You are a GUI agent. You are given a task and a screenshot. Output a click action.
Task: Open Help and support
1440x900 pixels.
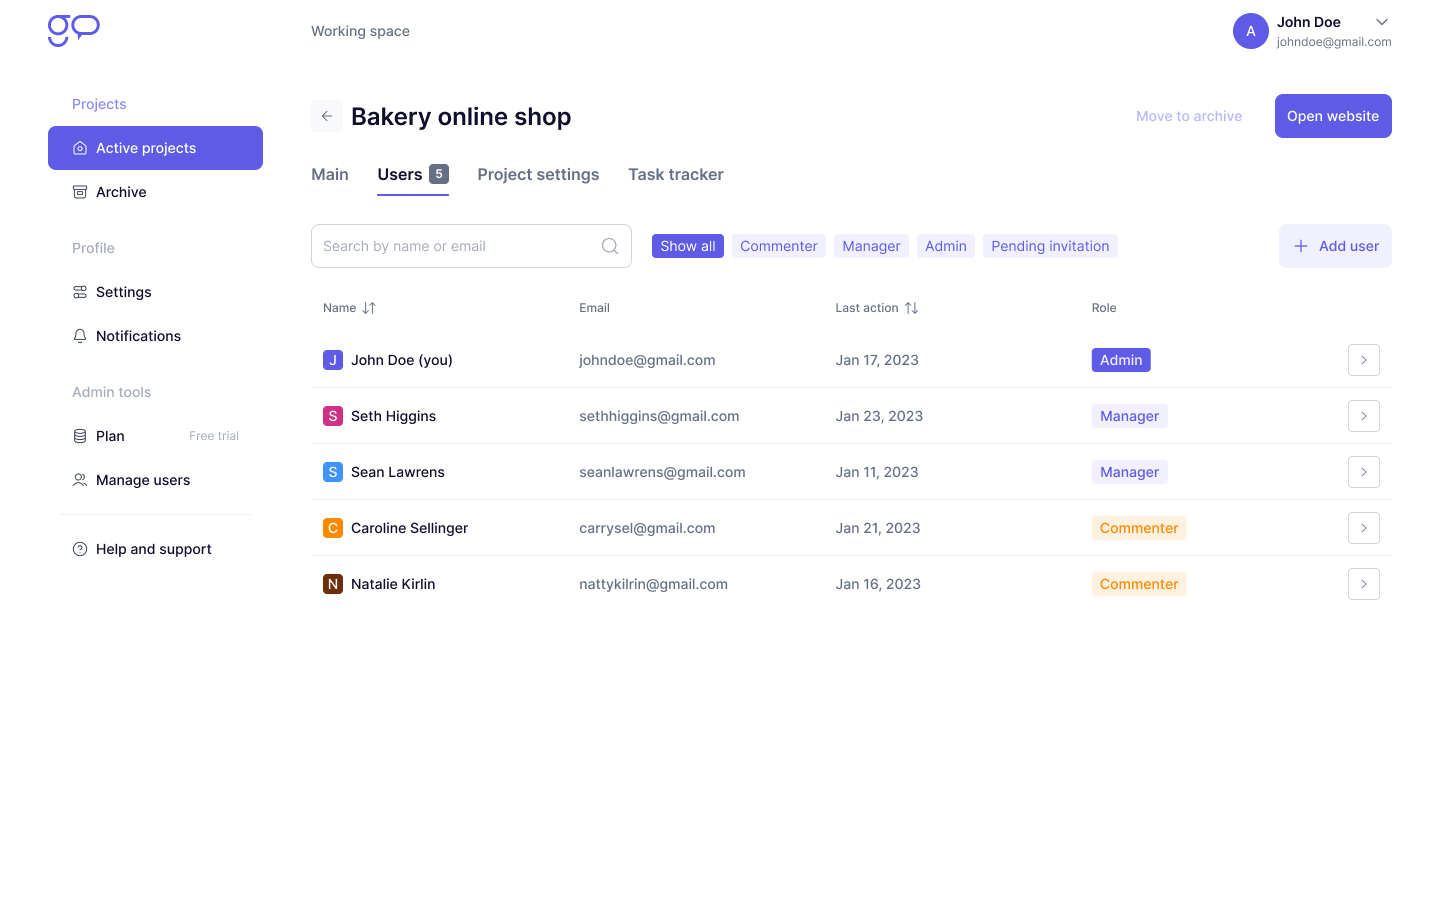(153, 549)
